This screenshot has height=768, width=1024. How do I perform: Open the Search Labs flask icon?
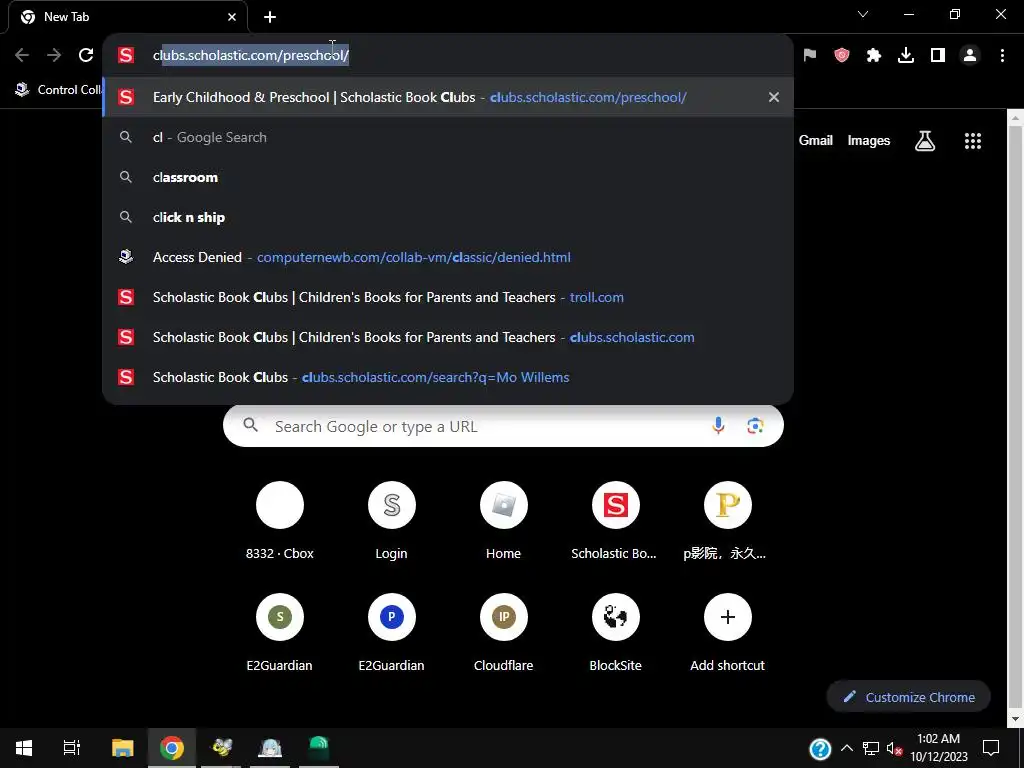click(925, 140)
